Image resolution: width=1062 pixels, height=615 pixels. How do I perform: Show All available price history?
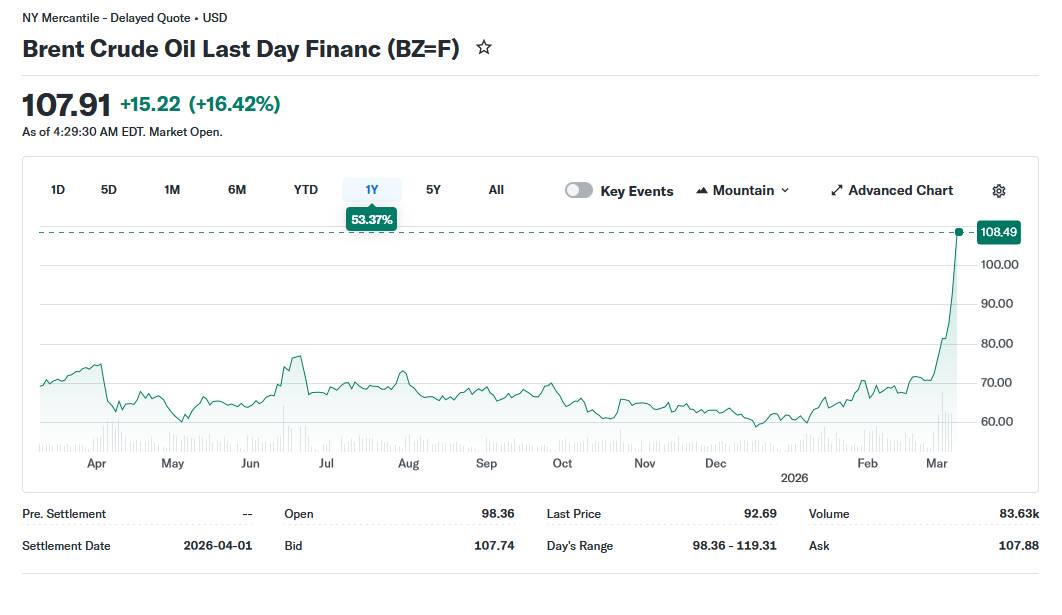496,189
